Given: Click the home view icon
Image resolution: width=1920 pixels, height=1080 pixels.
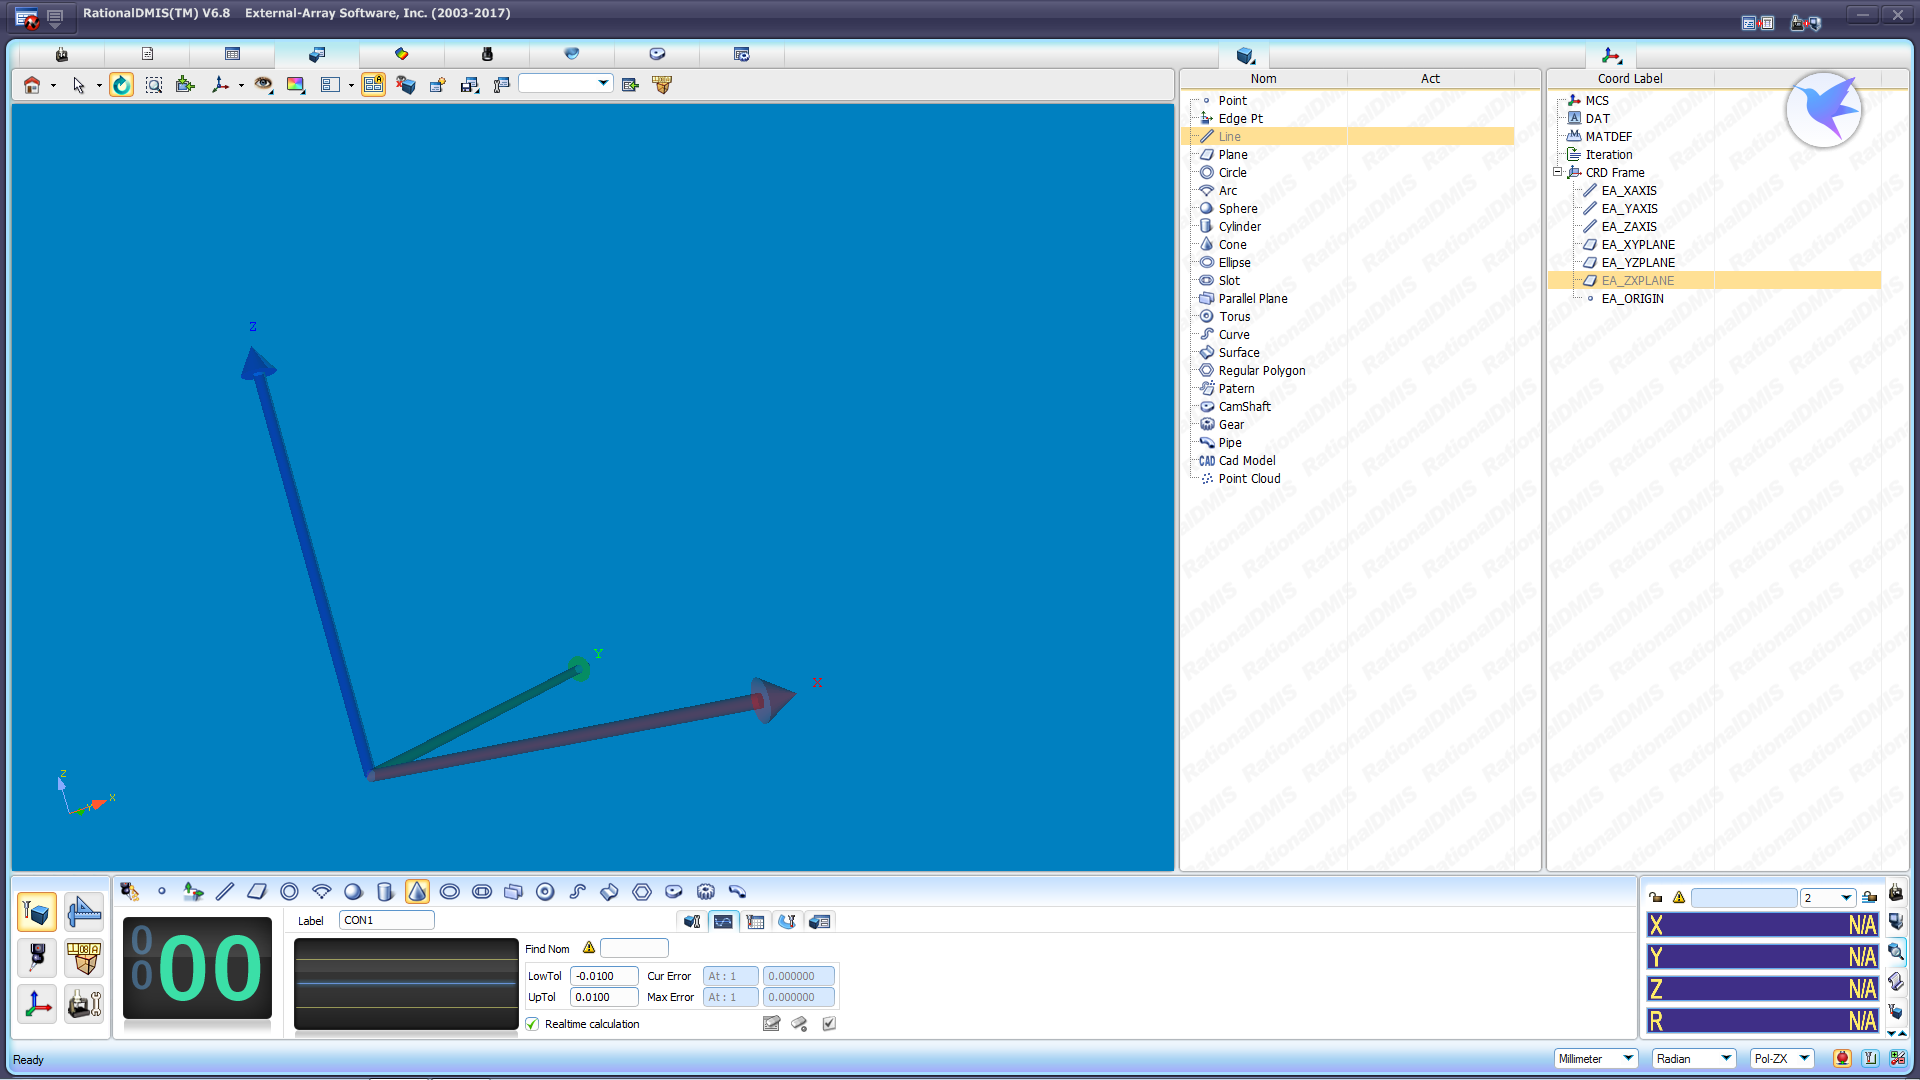Looking at the screenshot, I should coord(32,85).
